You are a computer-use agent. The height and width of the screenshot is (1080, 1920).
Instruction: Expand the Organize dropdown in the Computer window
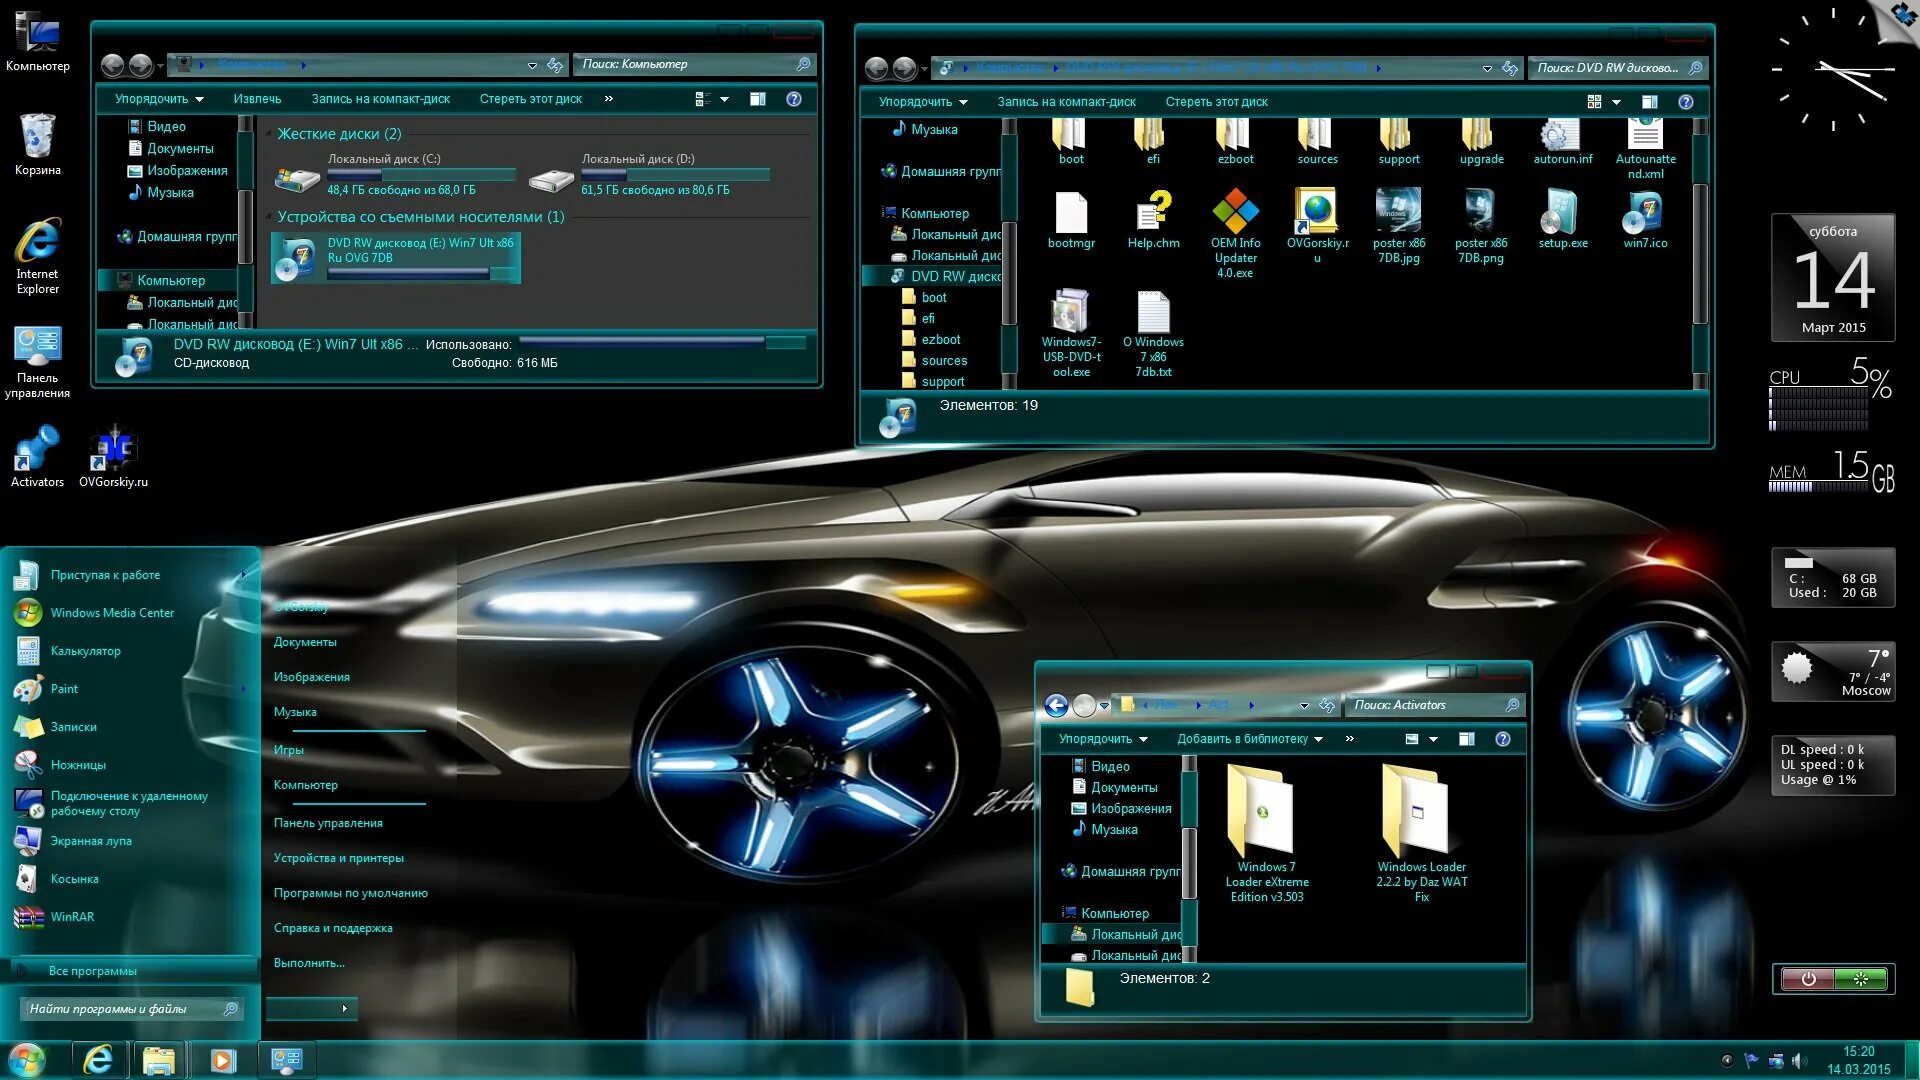[x=159, y=99]
